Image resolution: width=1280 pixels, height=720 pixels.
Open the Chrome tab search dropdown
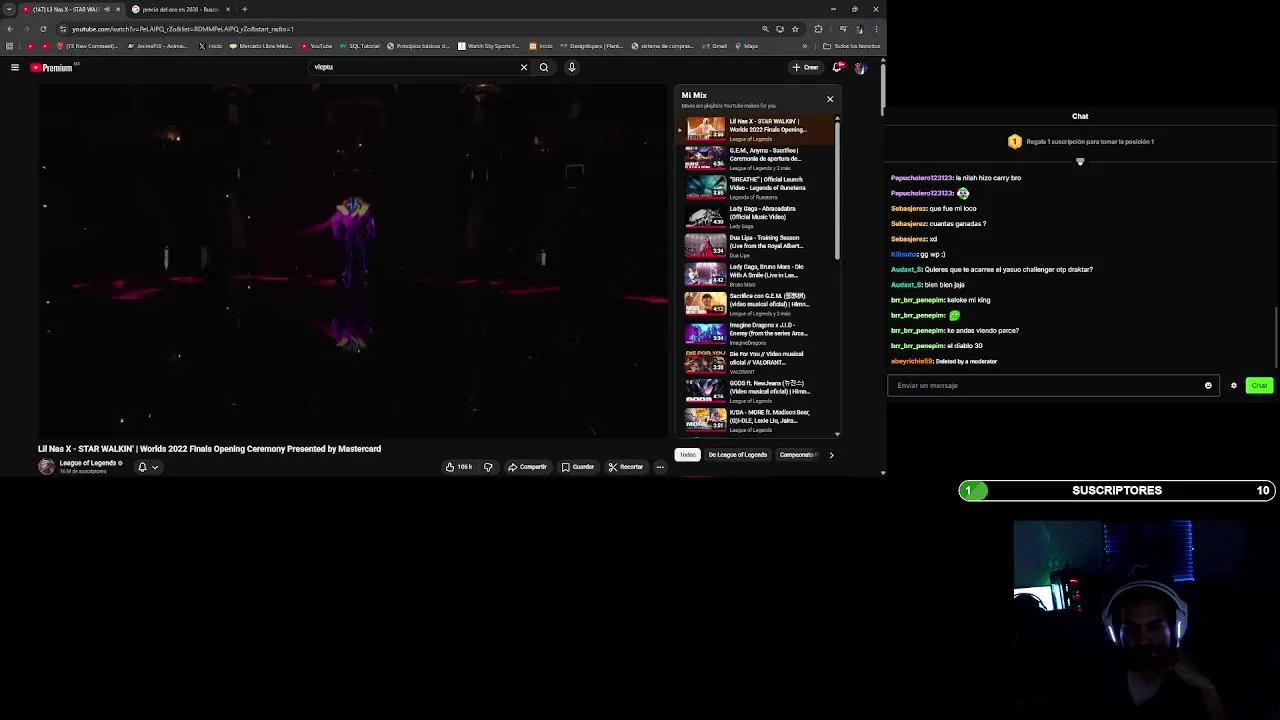click(9, 9)
